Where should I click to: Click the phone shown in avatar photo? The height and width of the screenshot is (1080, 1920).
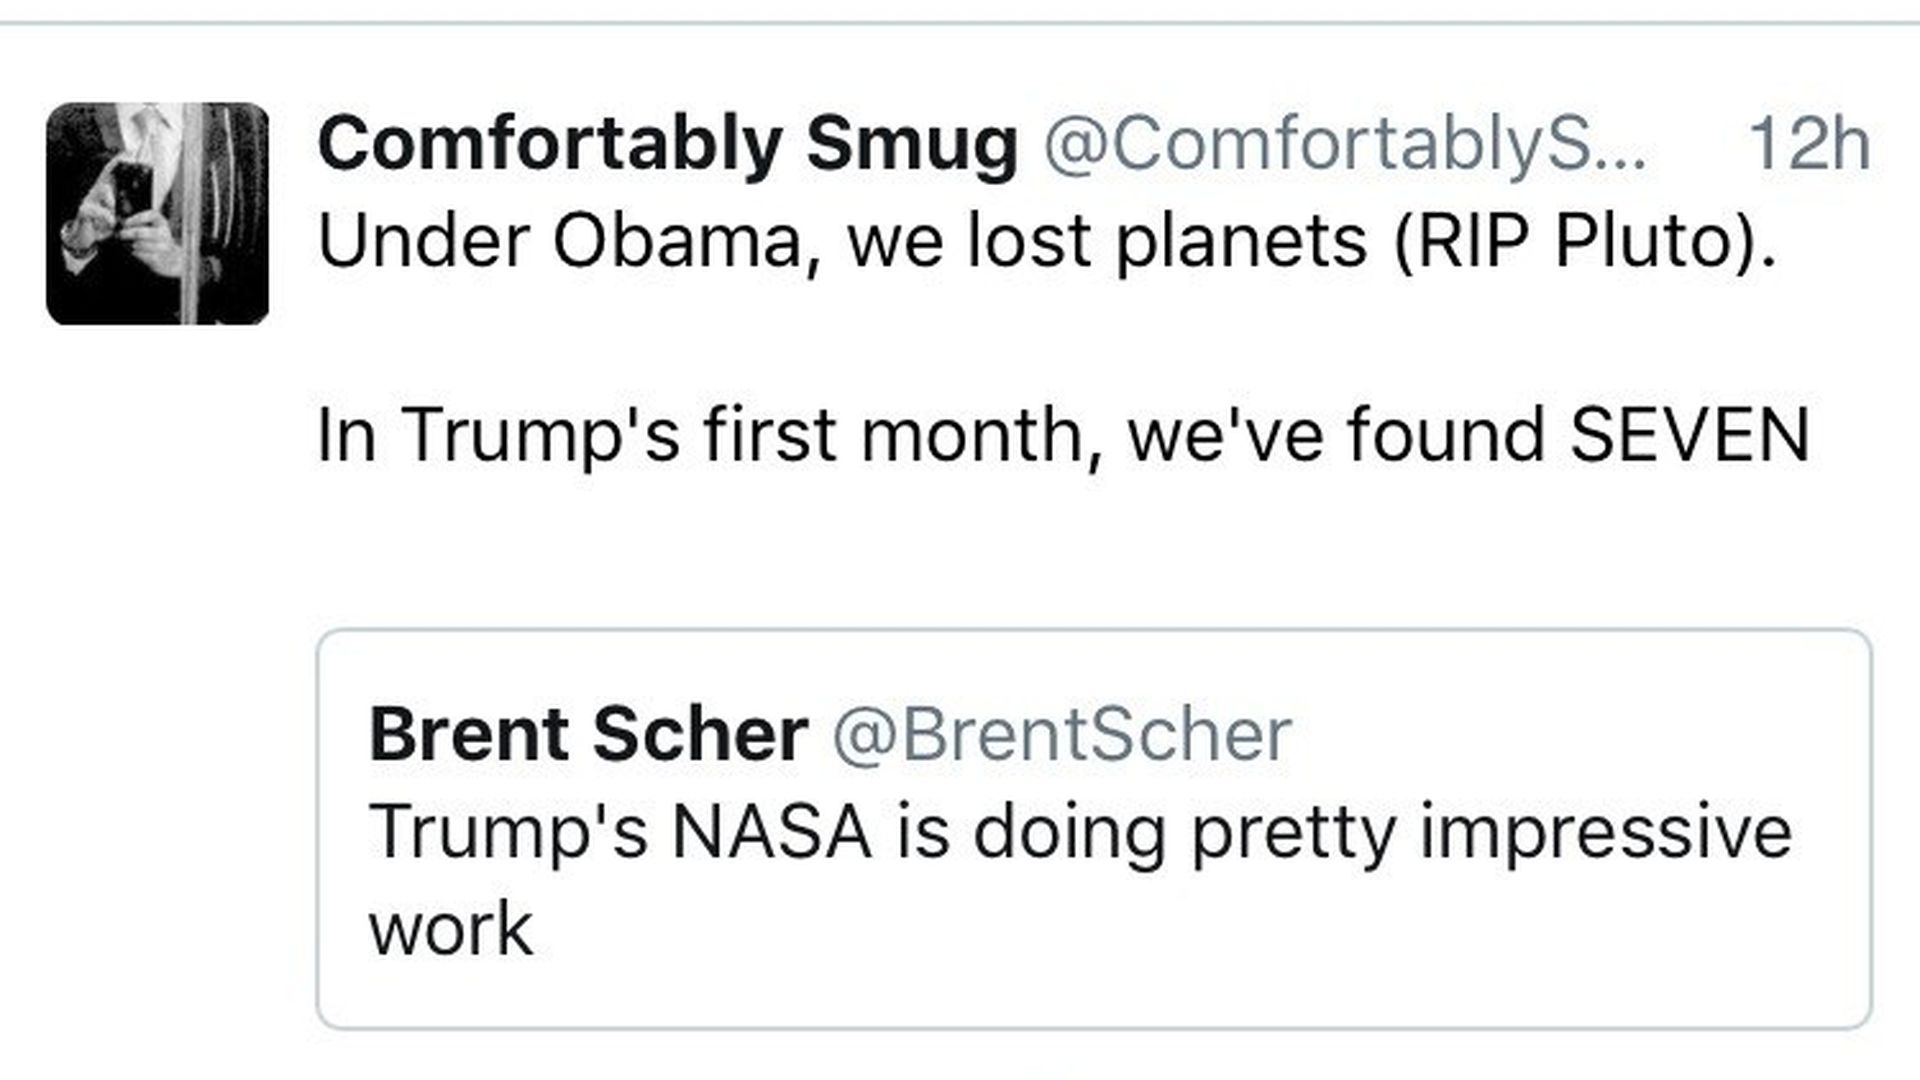click(132, 191)
